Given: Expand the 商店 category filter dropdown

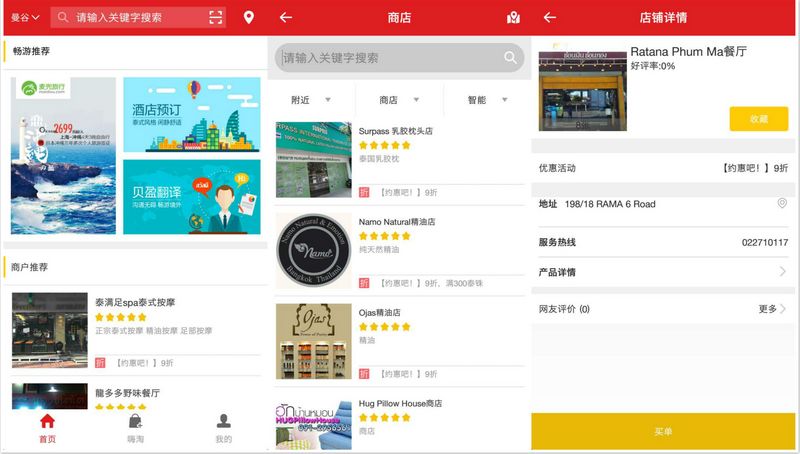Looking at the screenshot, I should coord(399,100).
